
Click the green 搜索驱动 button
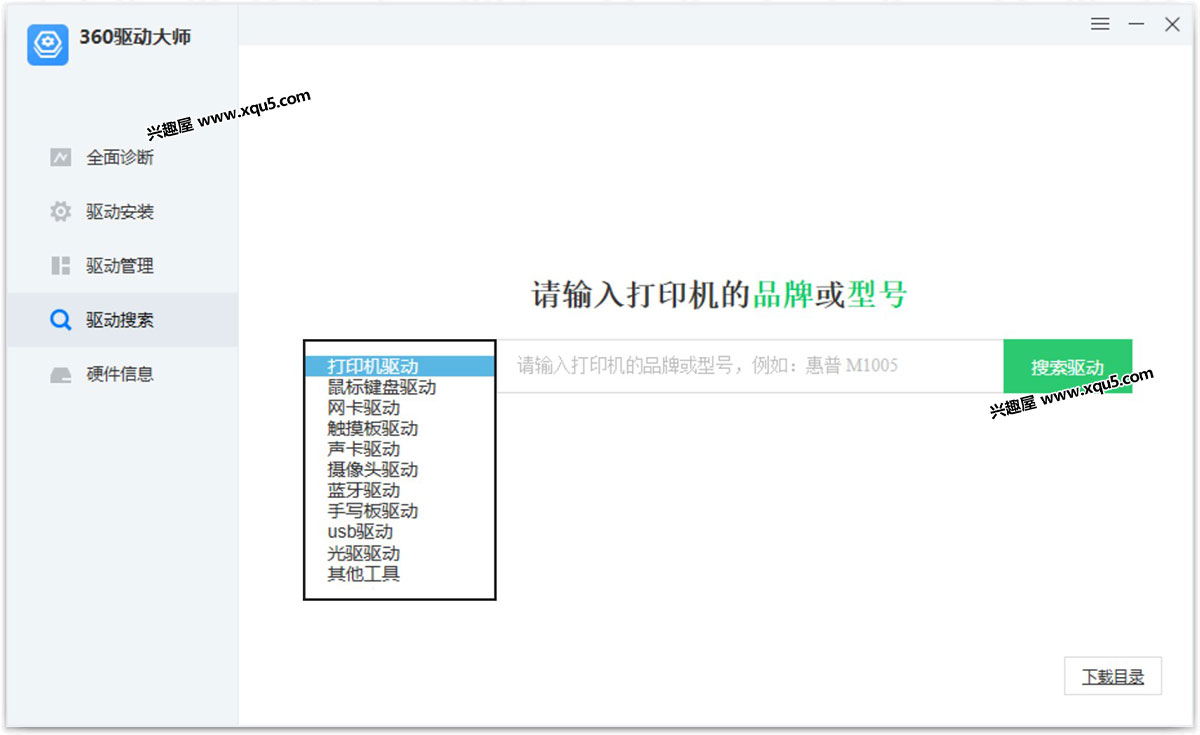[x=1068, y=367]
